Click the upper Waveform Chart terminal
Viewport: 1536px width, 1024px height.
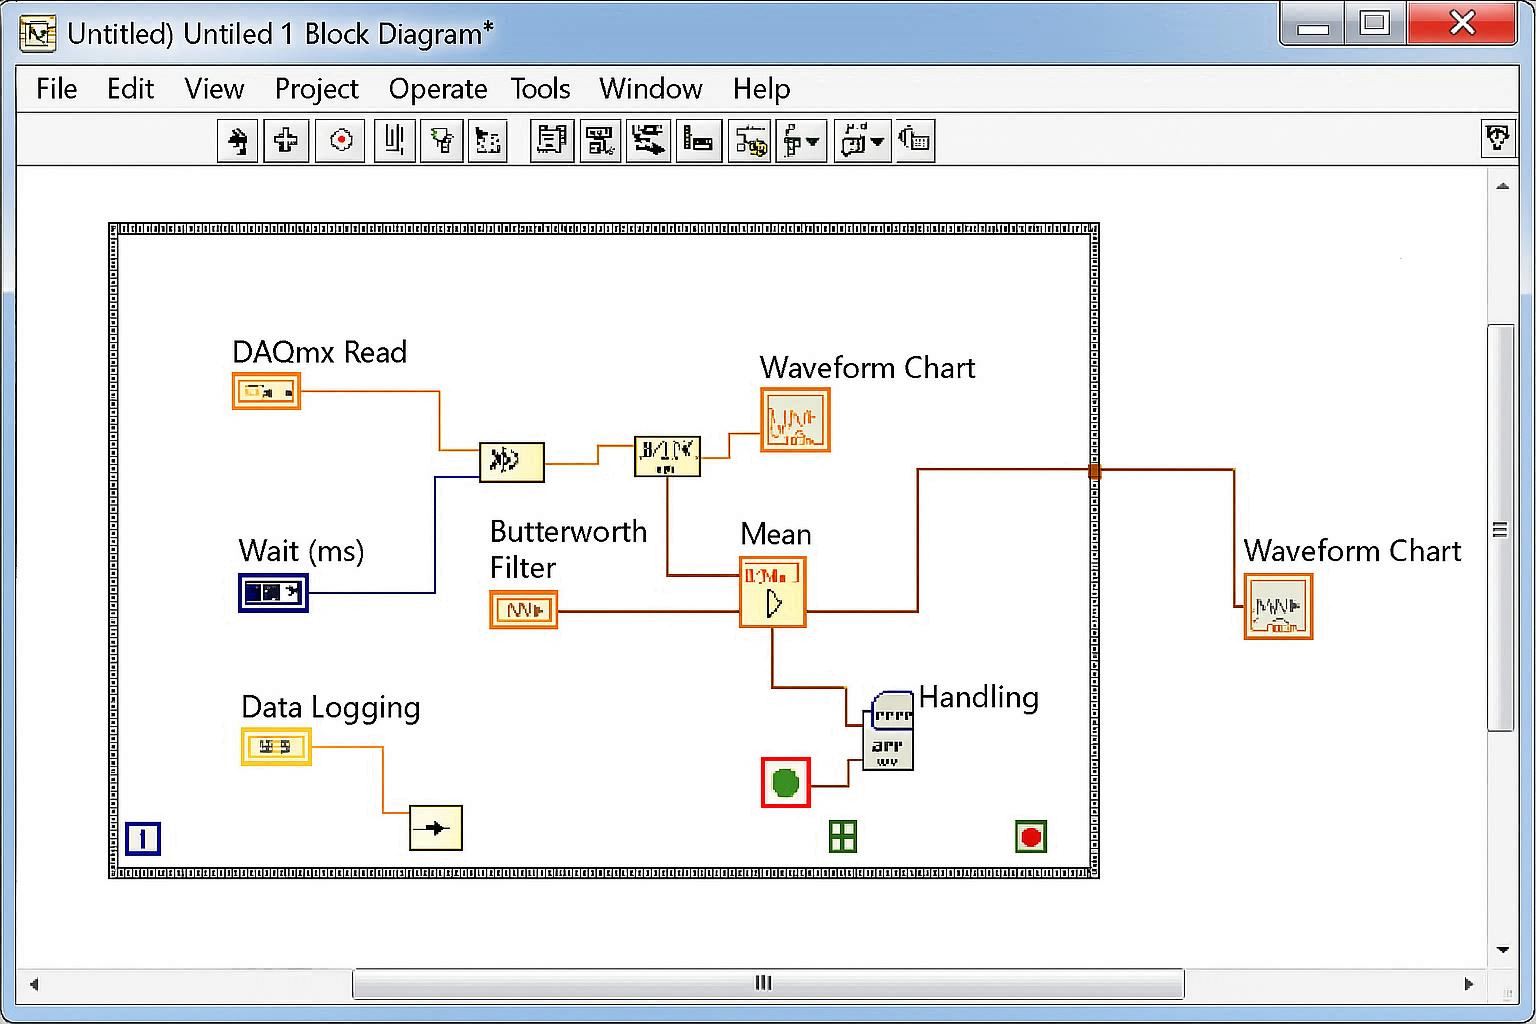[795, 420]
